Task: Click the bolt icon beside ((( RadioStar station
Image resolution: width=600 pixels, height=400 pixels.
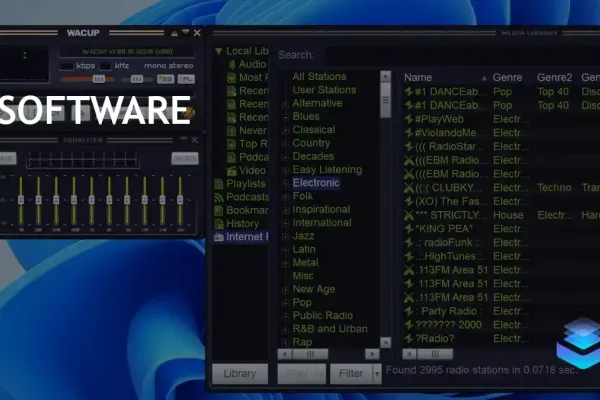Action: [x=409, y=147]
